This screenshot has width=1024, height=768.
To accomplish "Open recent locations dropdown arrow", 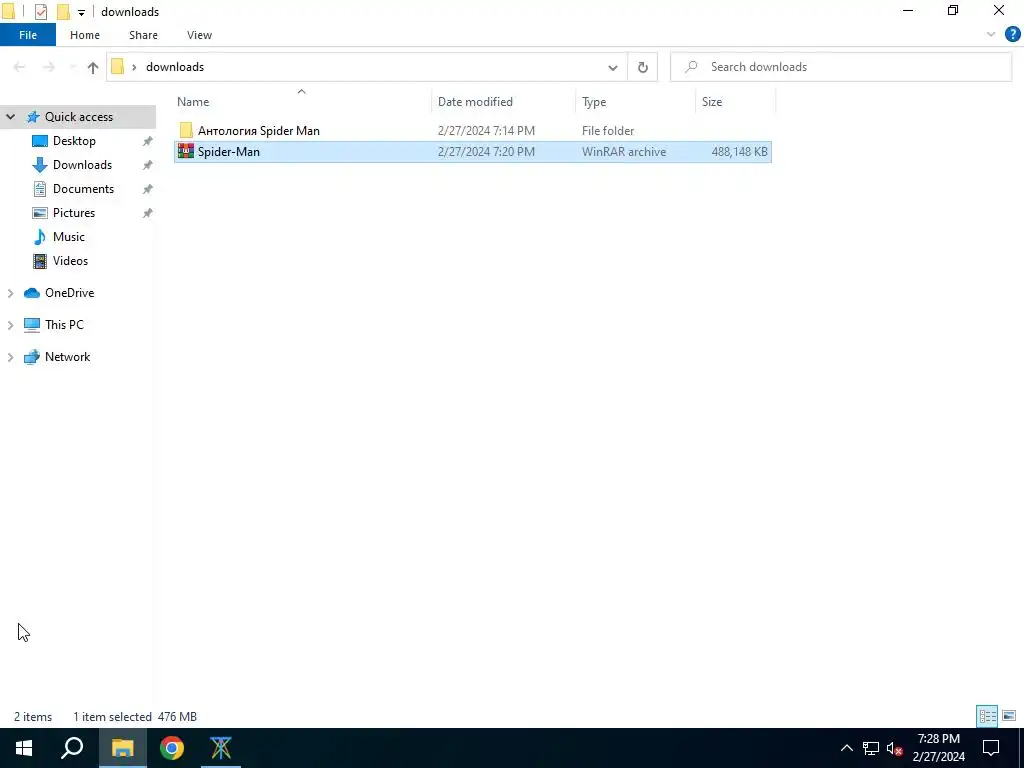I will click(72, 67).
